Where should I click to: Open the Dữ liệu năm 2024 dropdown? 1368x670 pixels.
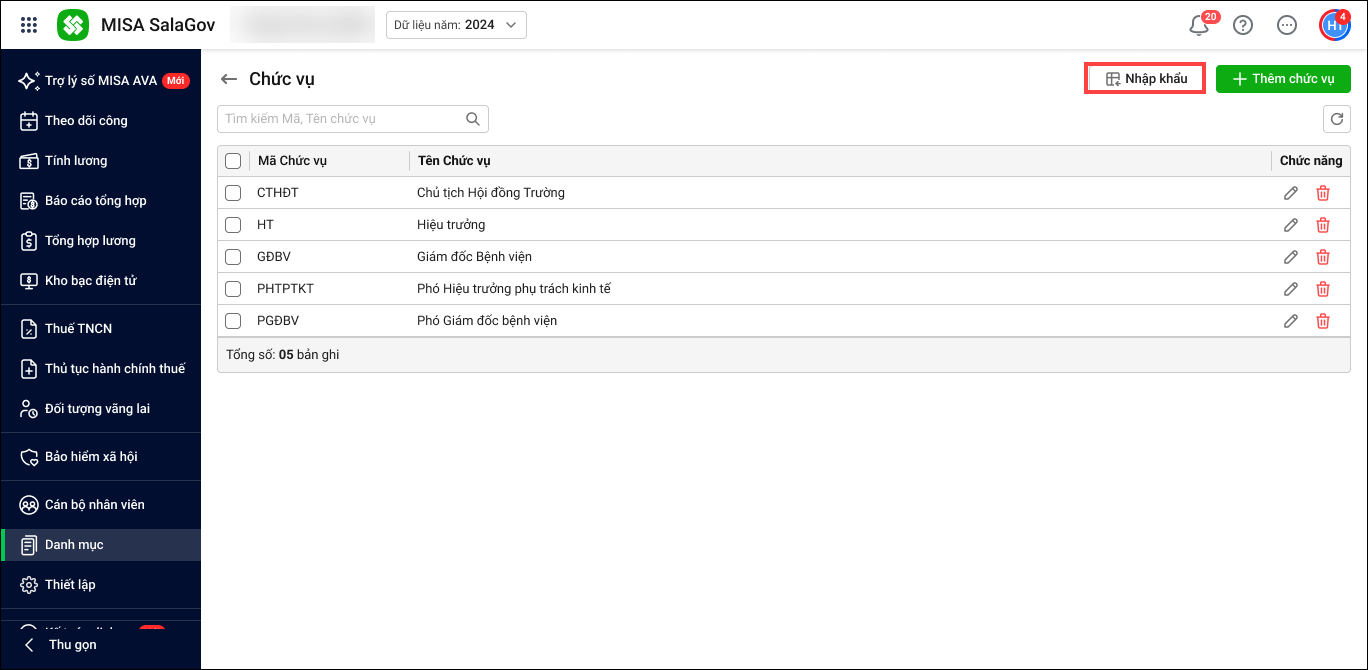click(x=456, y=25)
